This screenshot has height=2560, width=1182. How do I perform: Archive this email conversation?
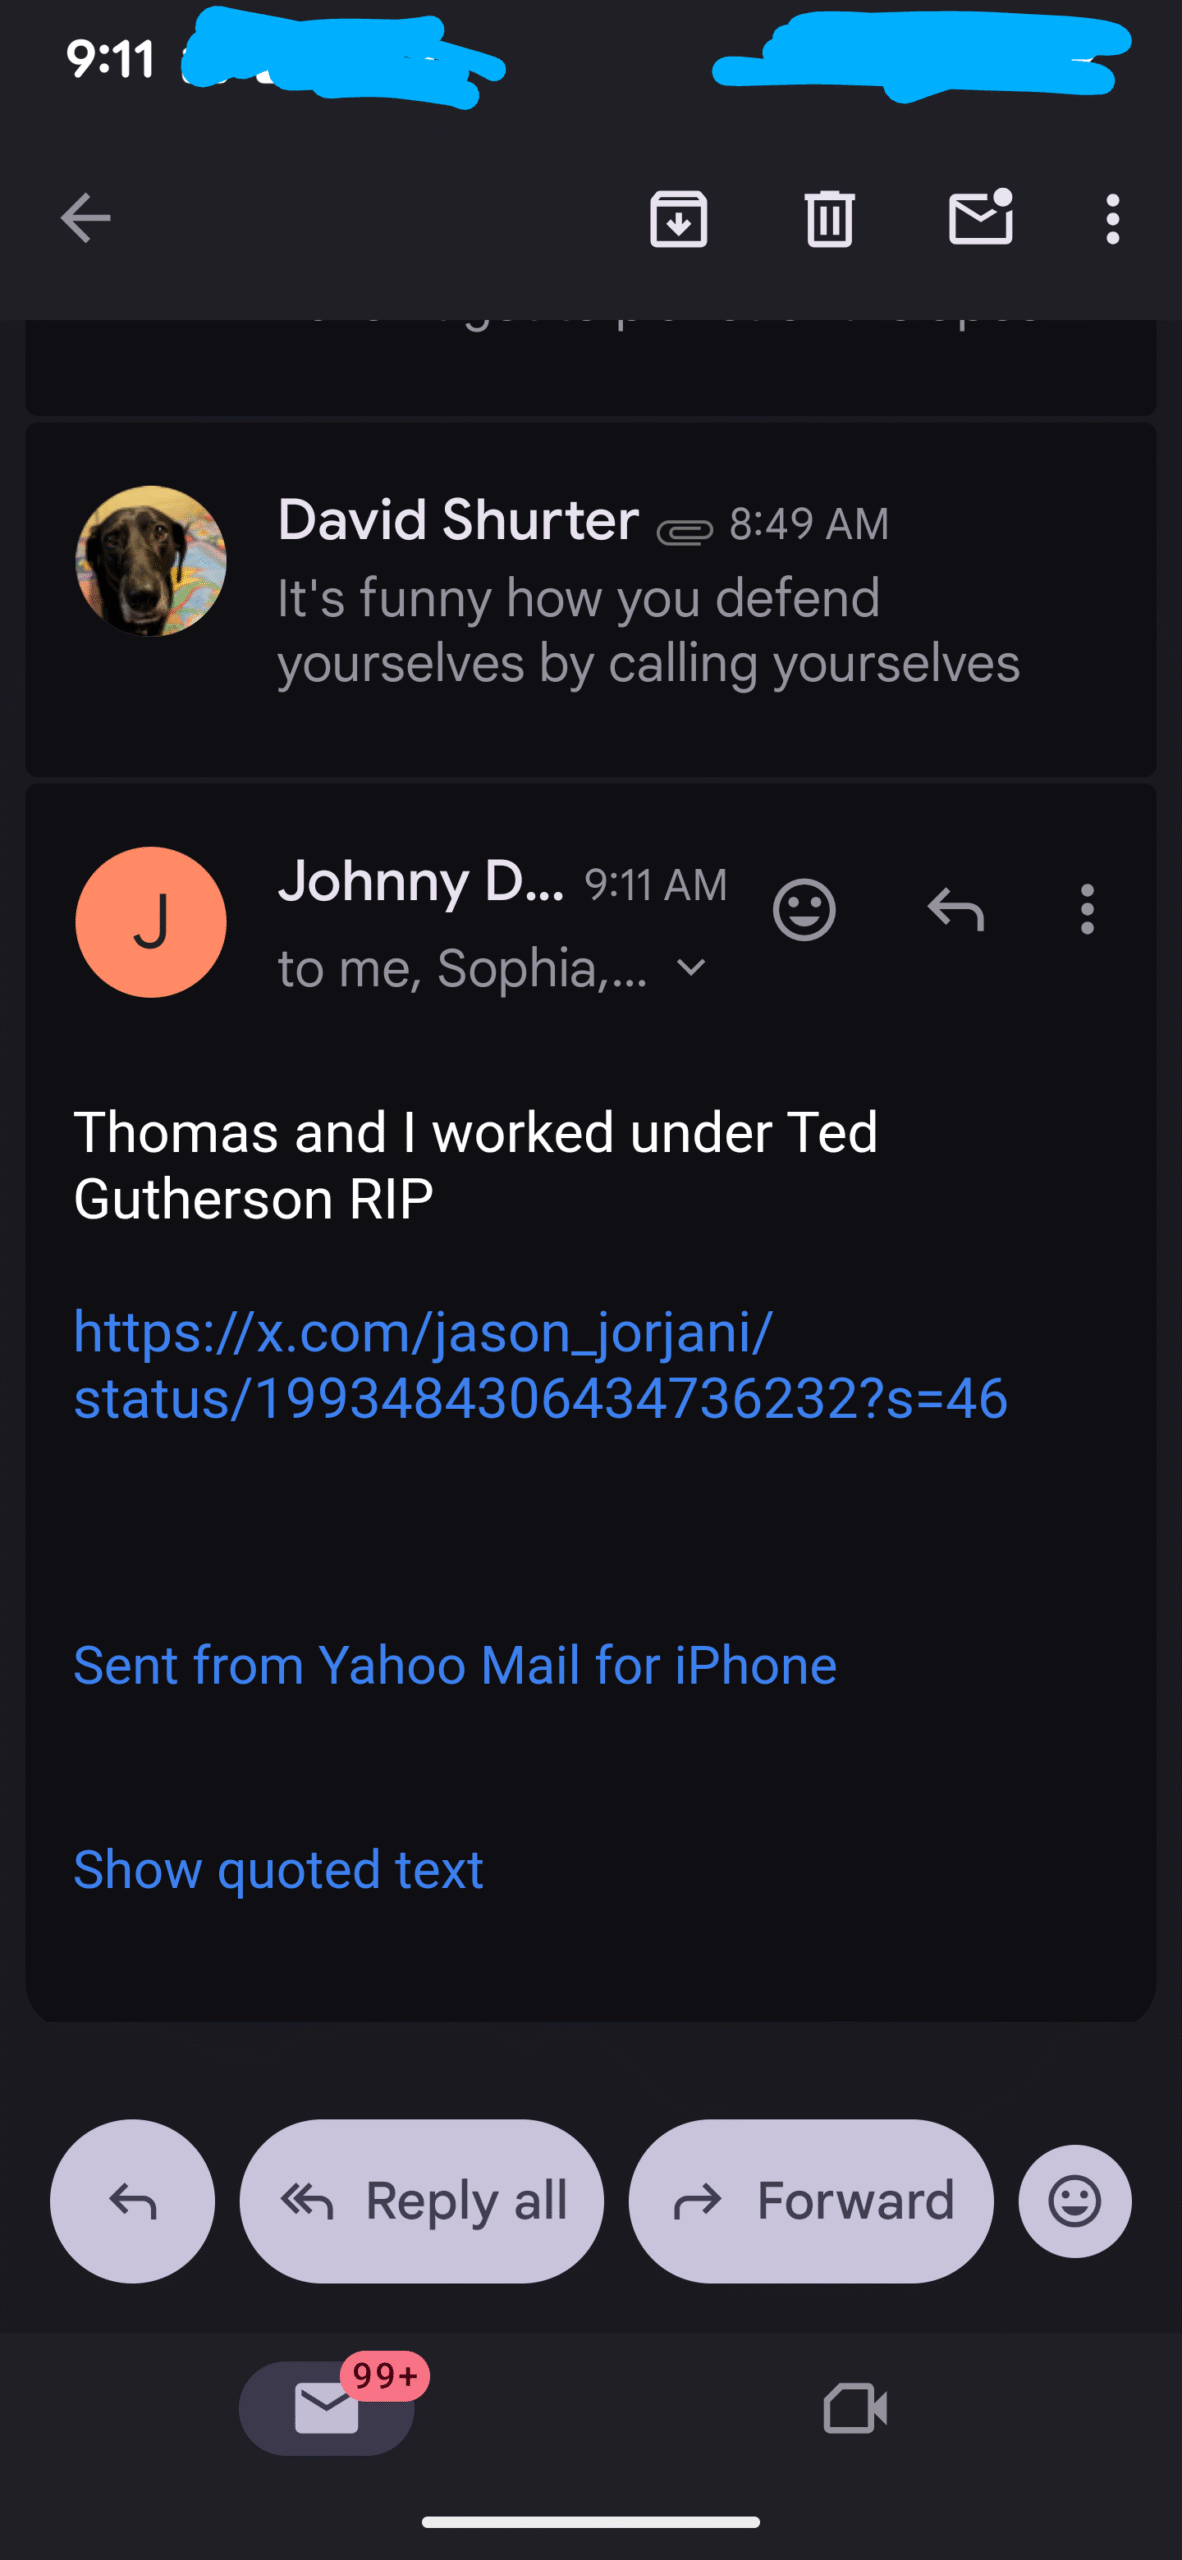(679, 218)
